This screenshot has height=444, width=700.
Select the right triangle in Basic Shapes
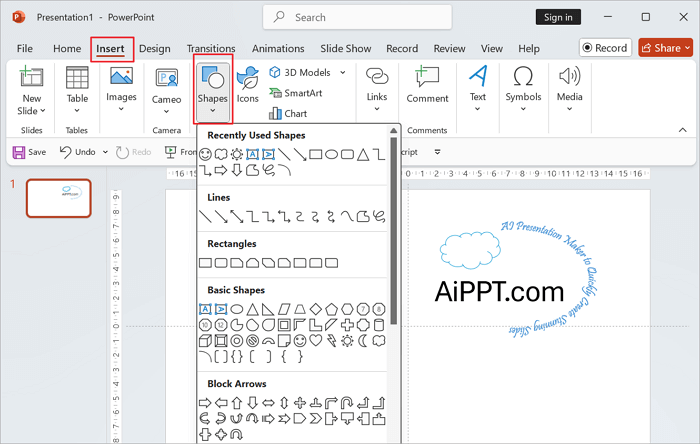268,309
